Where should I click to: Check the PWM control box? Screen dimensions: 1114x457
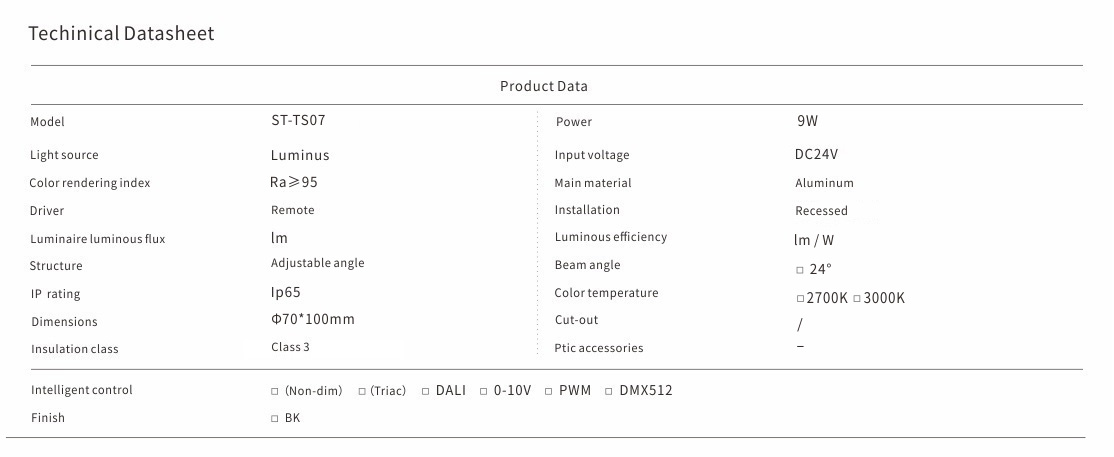[549, 391]
